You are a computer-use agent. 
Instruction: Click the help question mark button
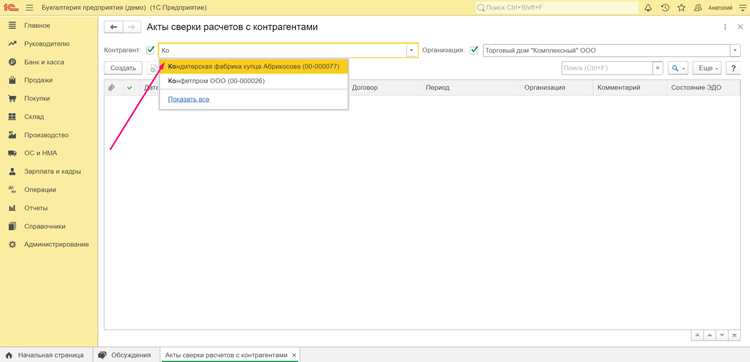point(733,68)
